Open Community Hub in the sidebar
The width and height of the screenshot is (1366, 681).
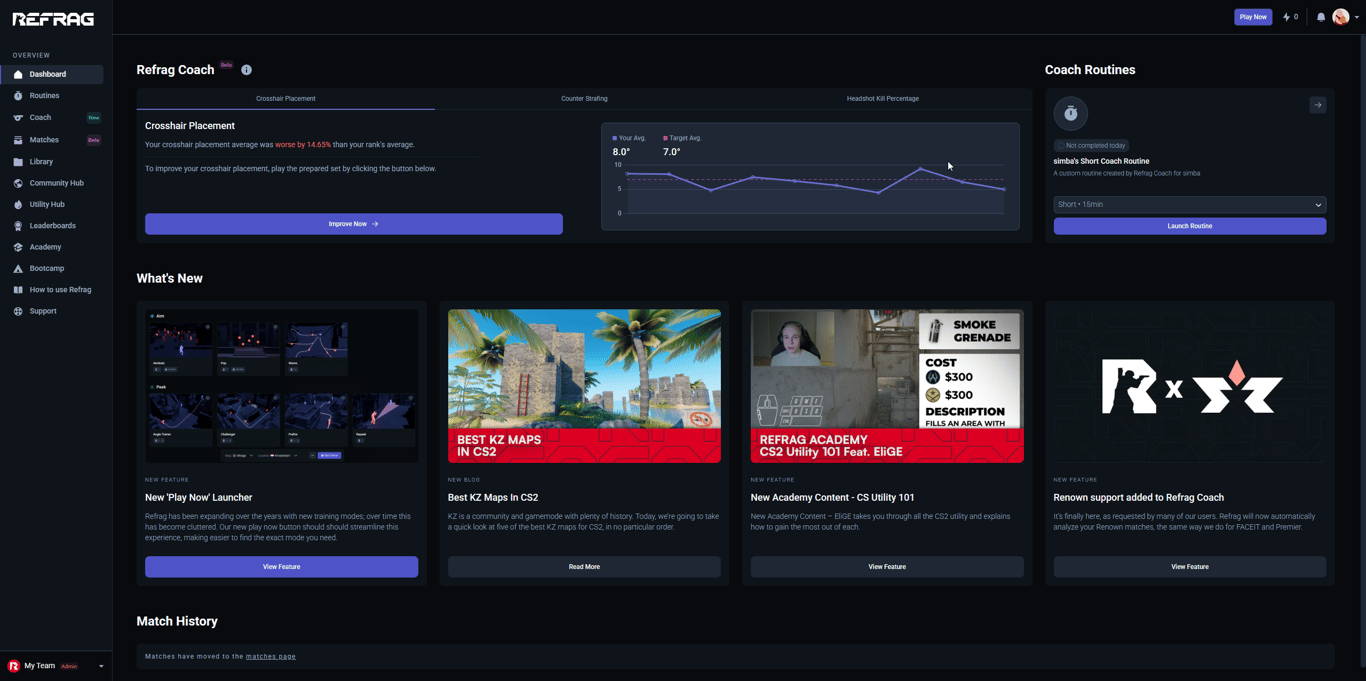(x=52, y=183)
